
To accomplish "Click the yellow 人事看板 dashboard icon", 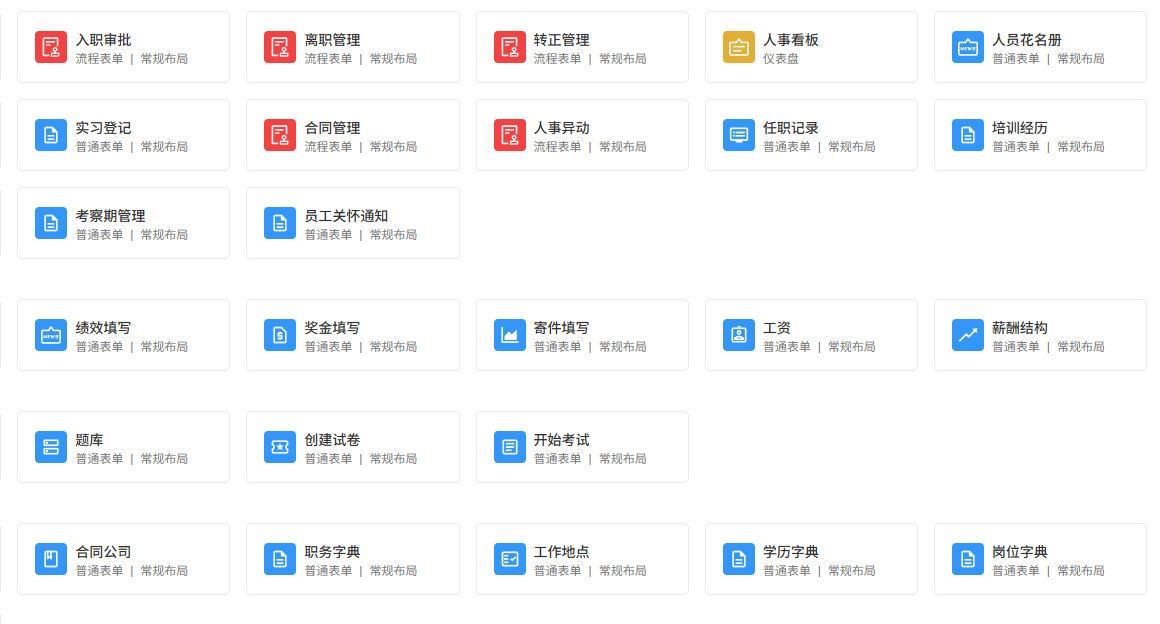I will coord(739,47).
